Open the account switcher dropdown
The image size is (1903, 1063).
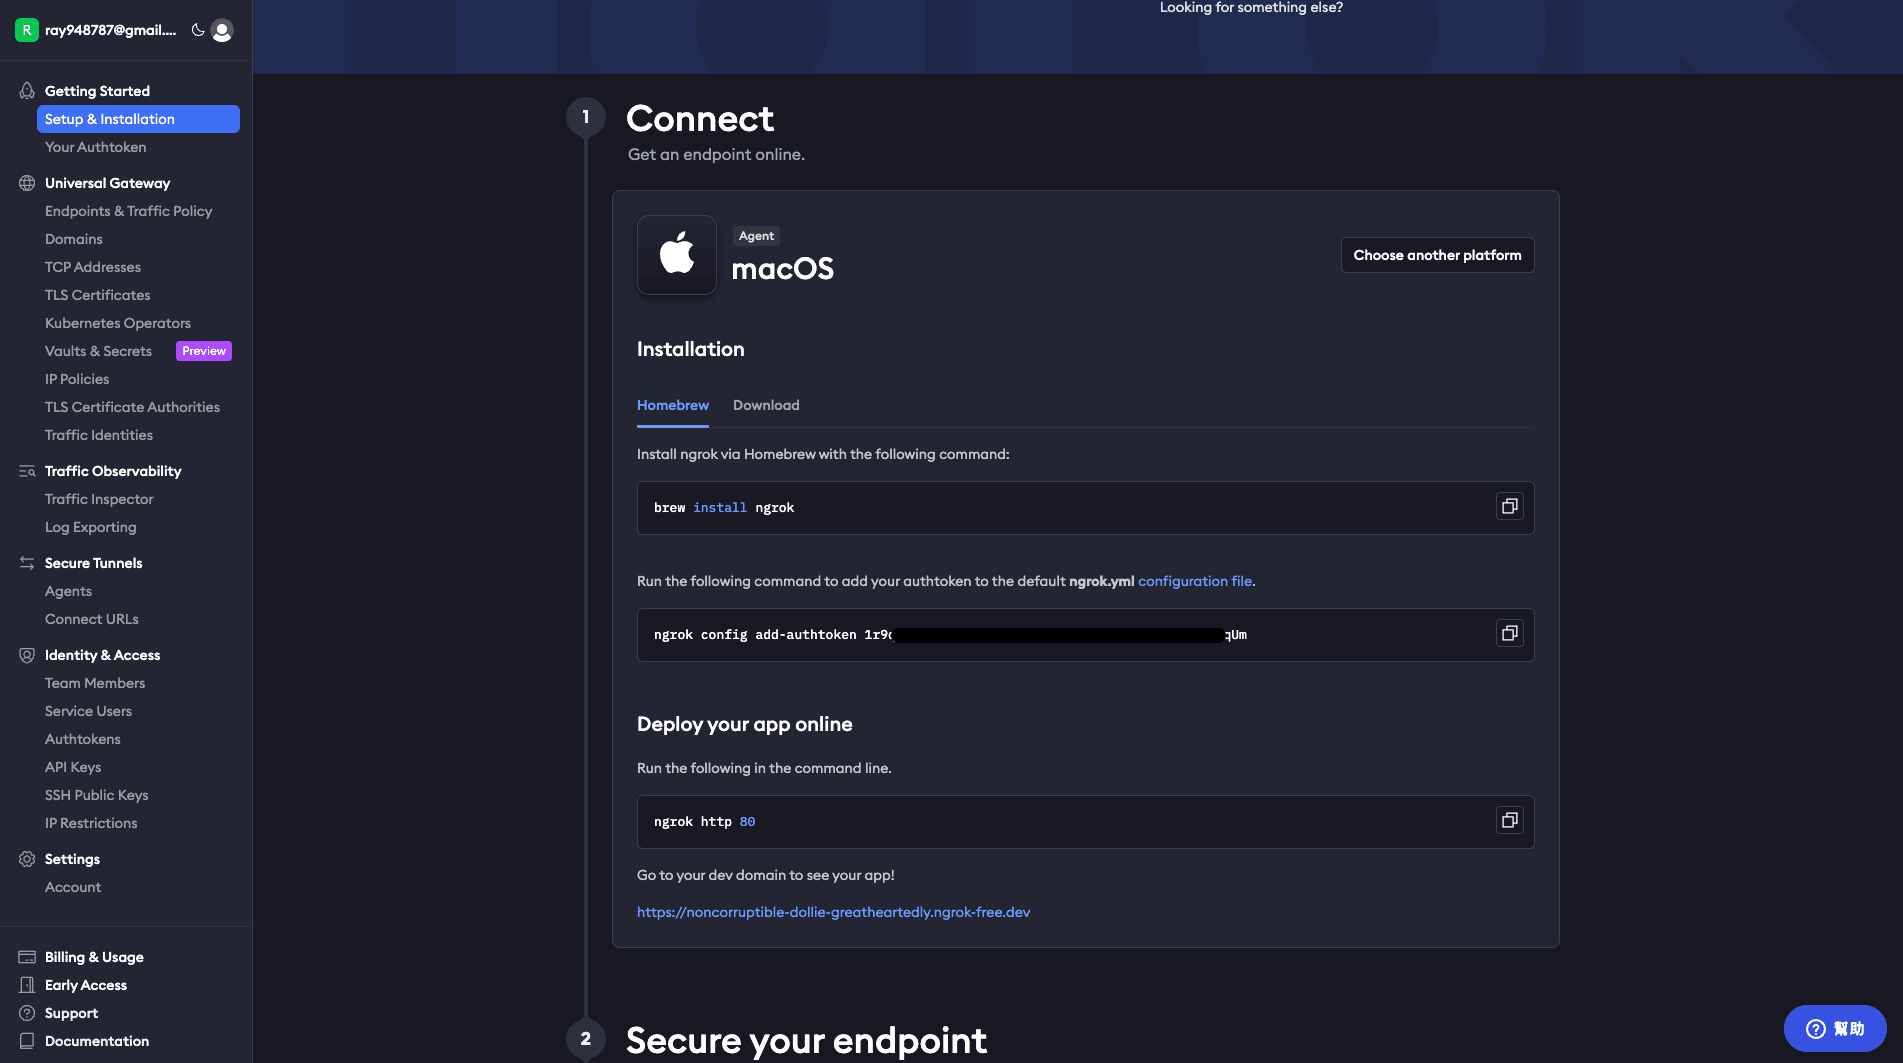100,30
